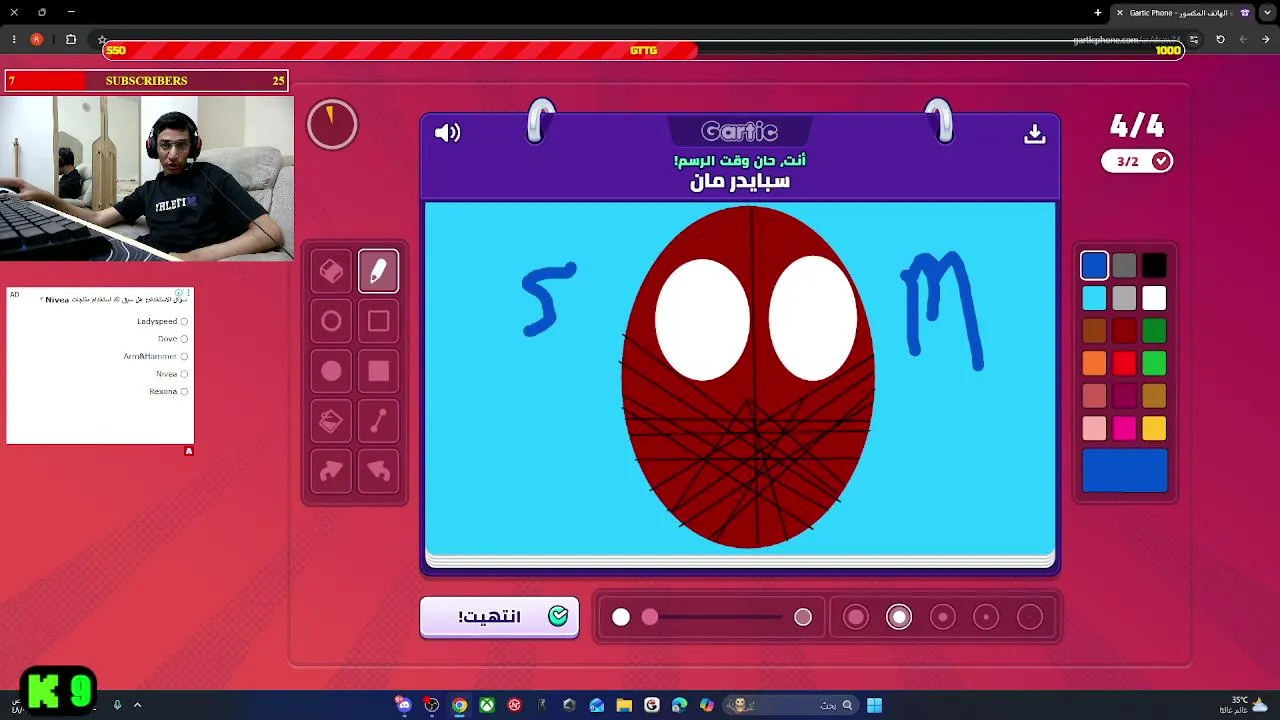Click the انتهيت! done button
Image resolution: width=1280 pixels, height=720 pixels.
coord(499,616)
